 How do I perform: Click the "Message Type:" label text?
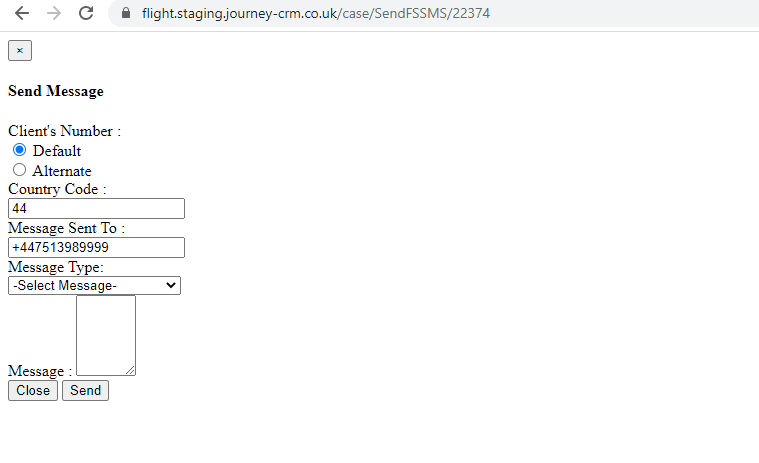(x=56, y=267)
